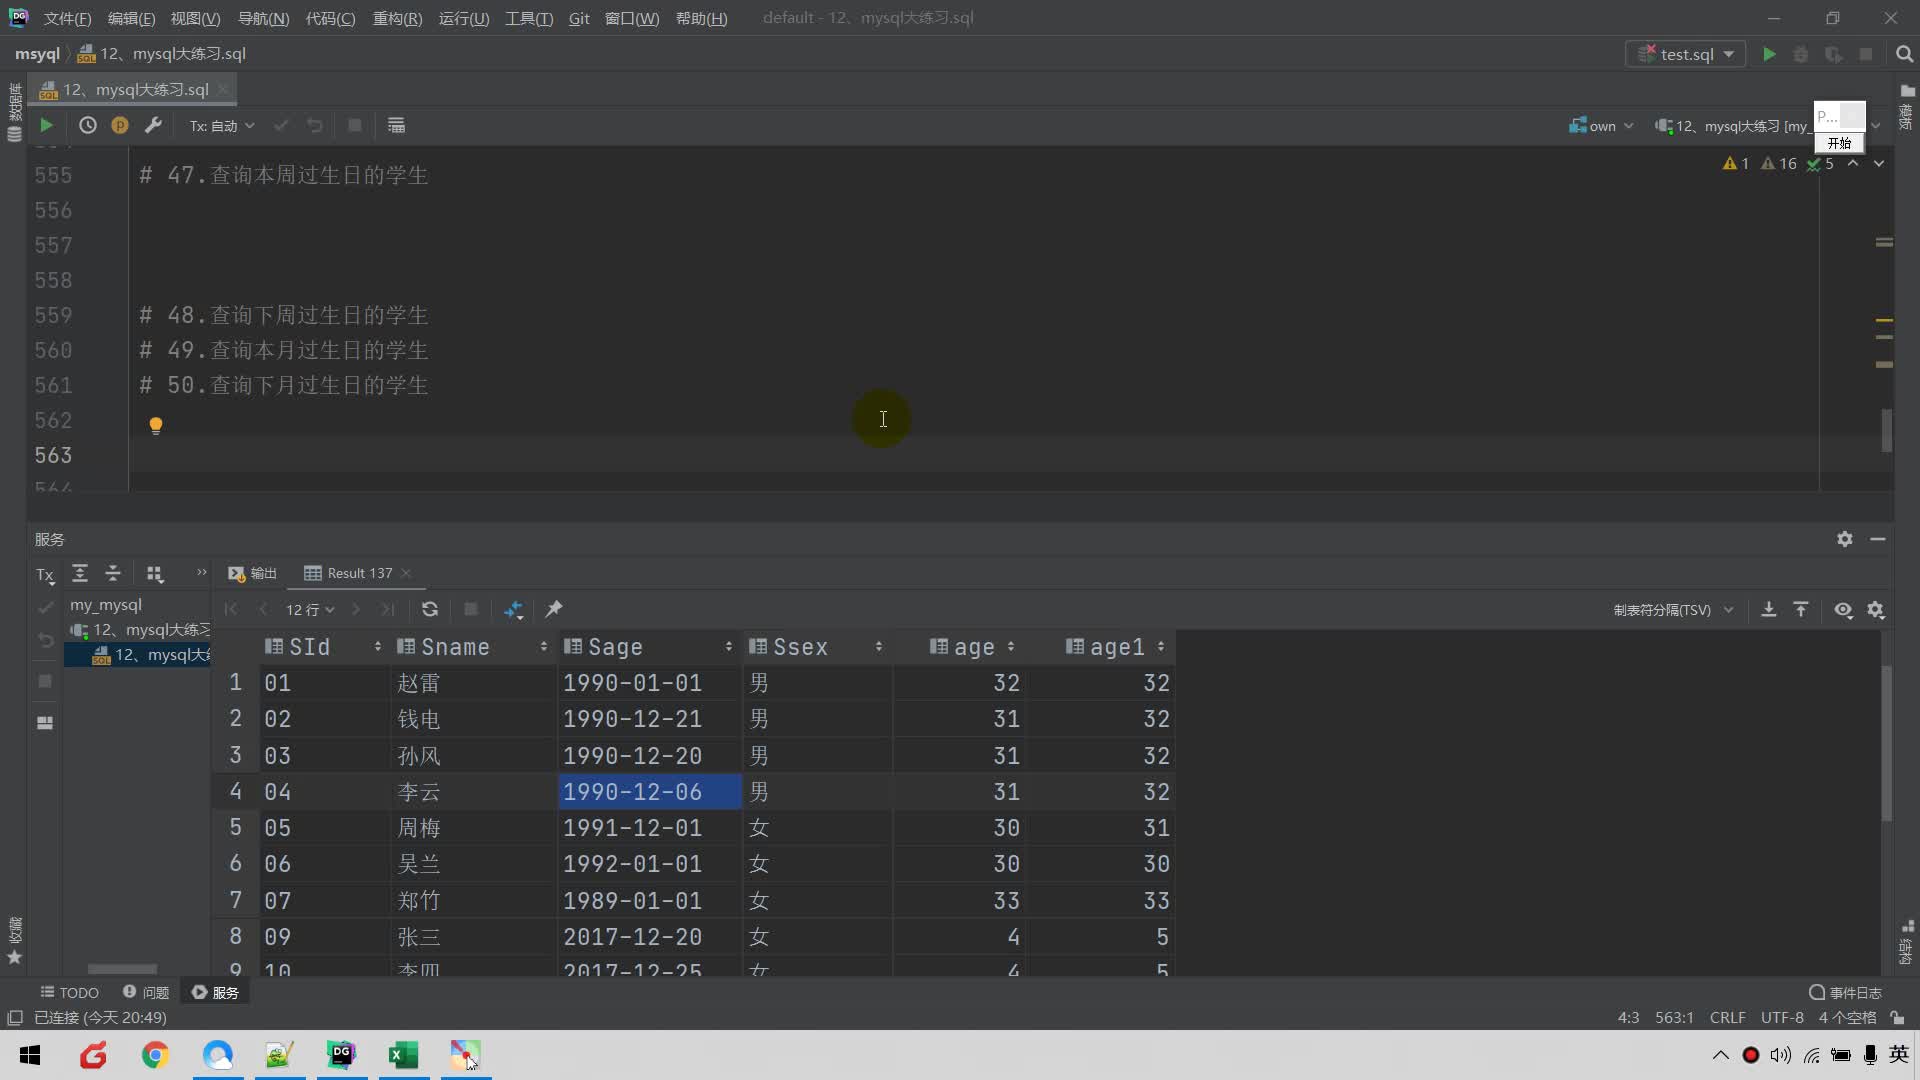1920x1080 pixels.
Task: Click the upload-to-database arrow icon
Action: 1801,609
